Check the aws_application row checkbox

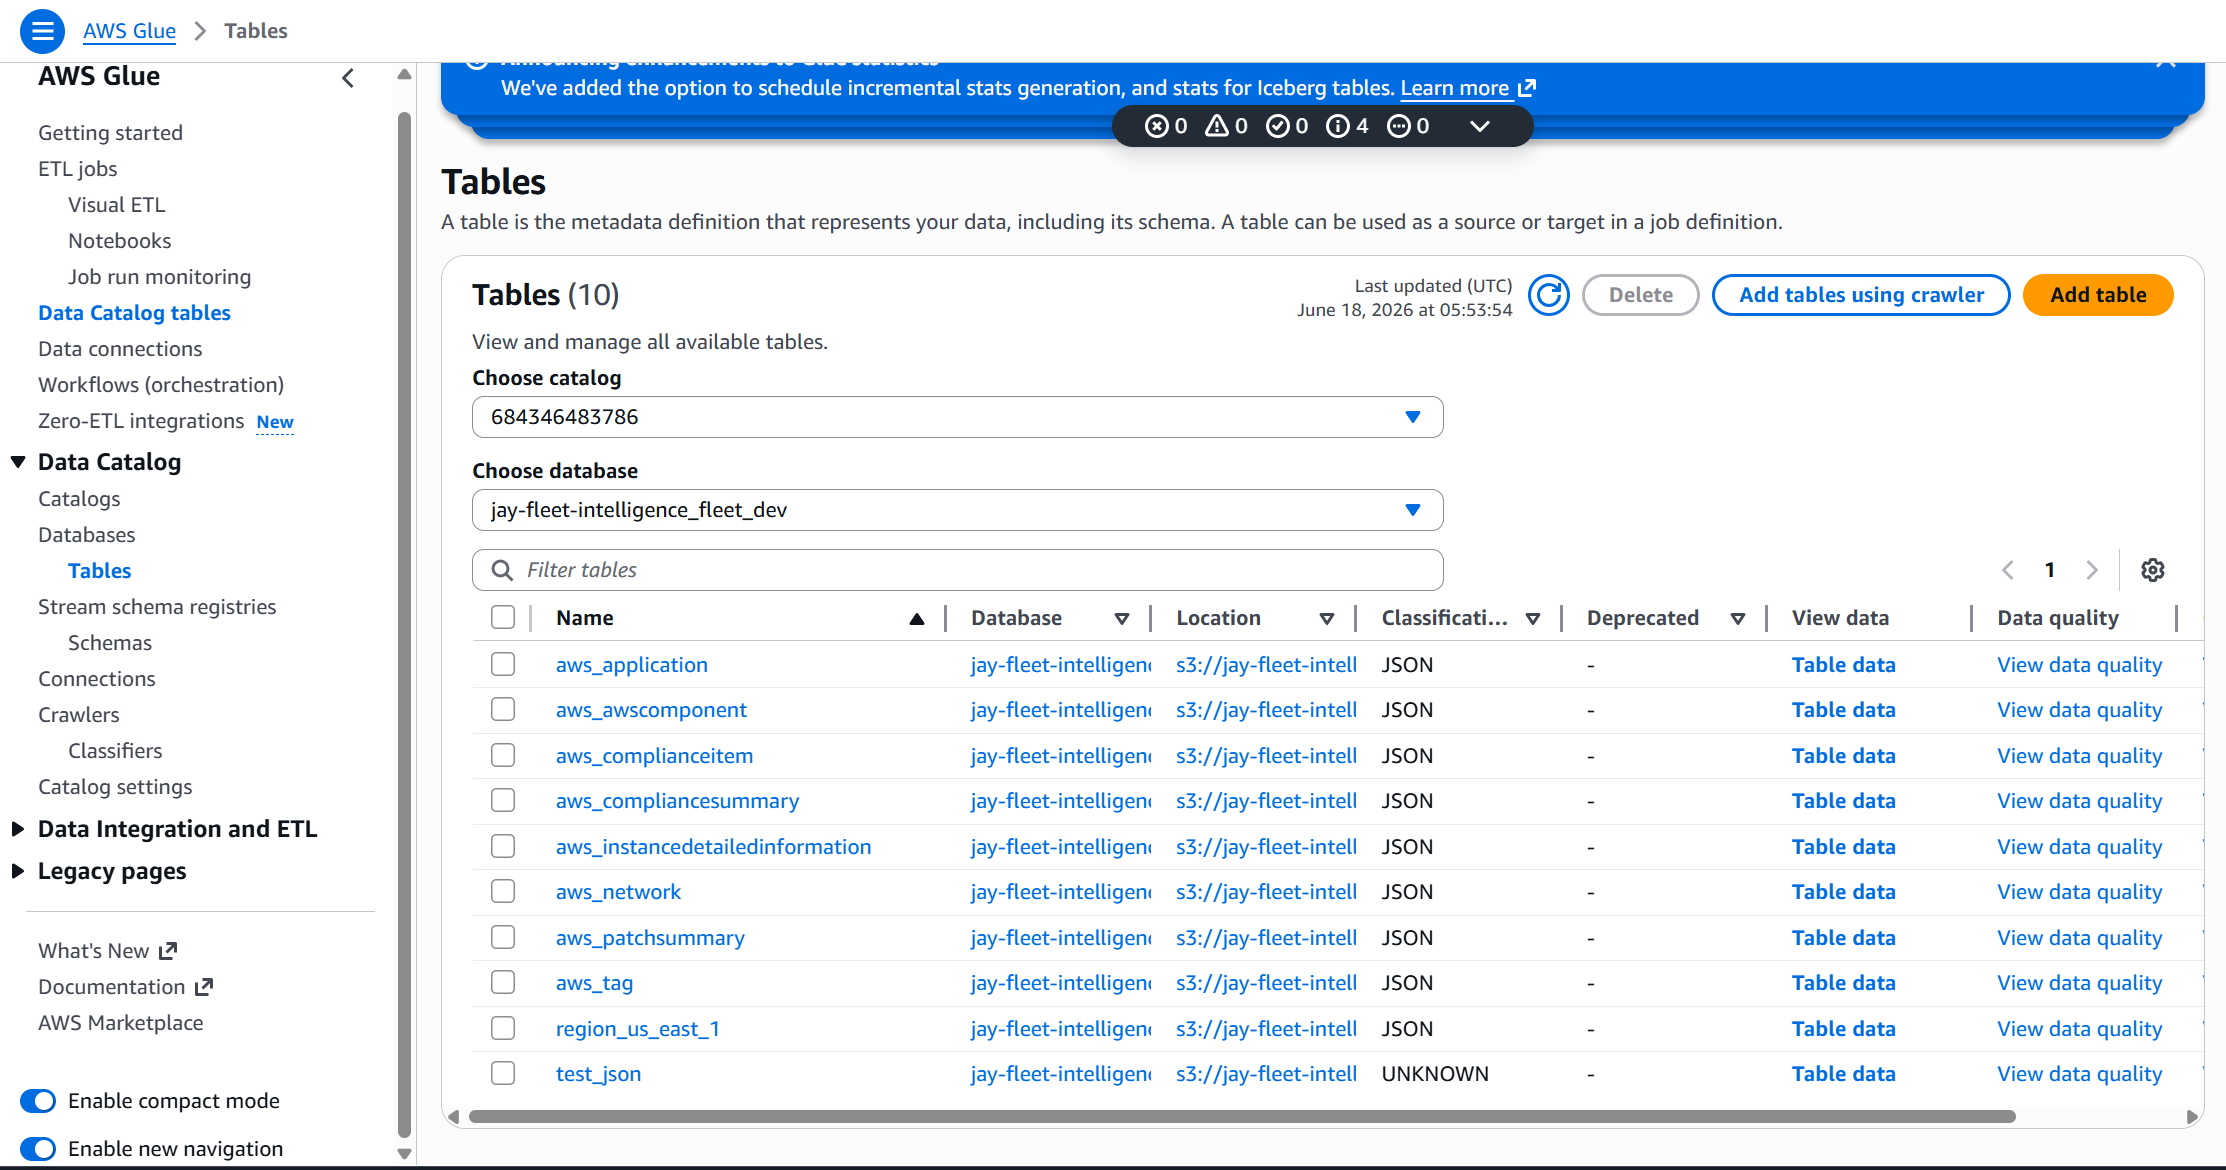coord(503,664)
